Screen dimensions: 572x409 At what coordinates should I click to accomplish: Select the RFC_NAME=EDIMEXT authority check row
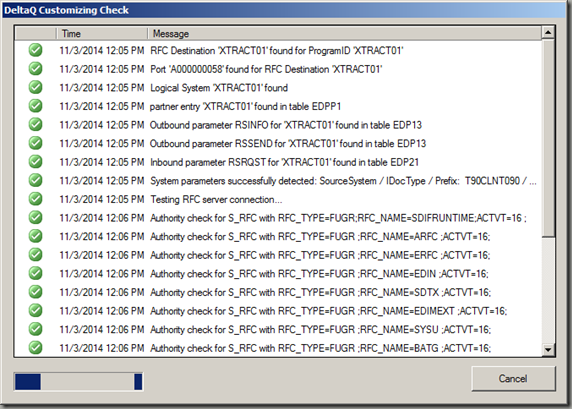(x=278, y=310)
